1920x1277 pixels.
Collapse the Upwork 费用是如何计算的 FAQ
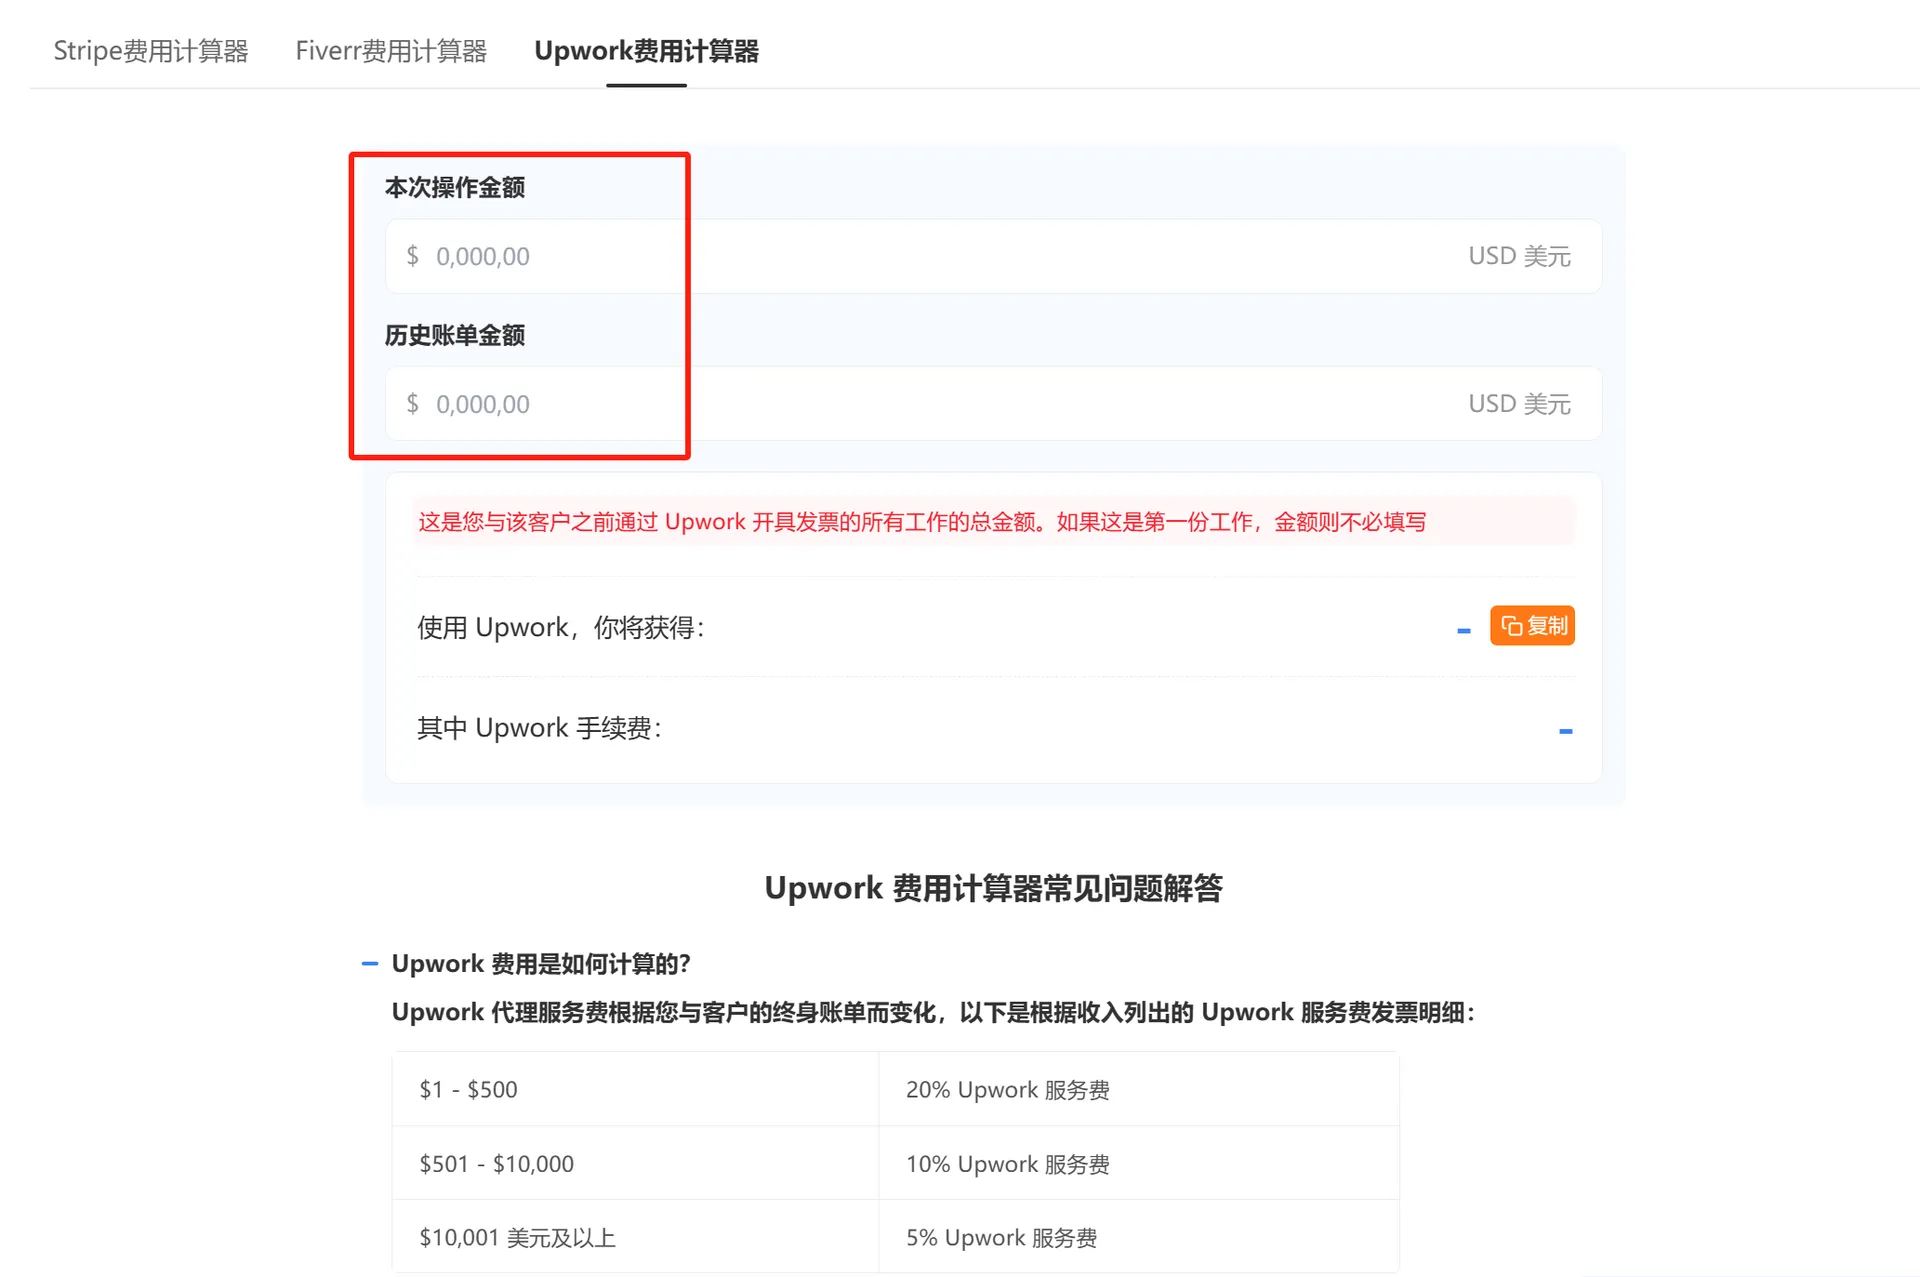click(369, 964)
